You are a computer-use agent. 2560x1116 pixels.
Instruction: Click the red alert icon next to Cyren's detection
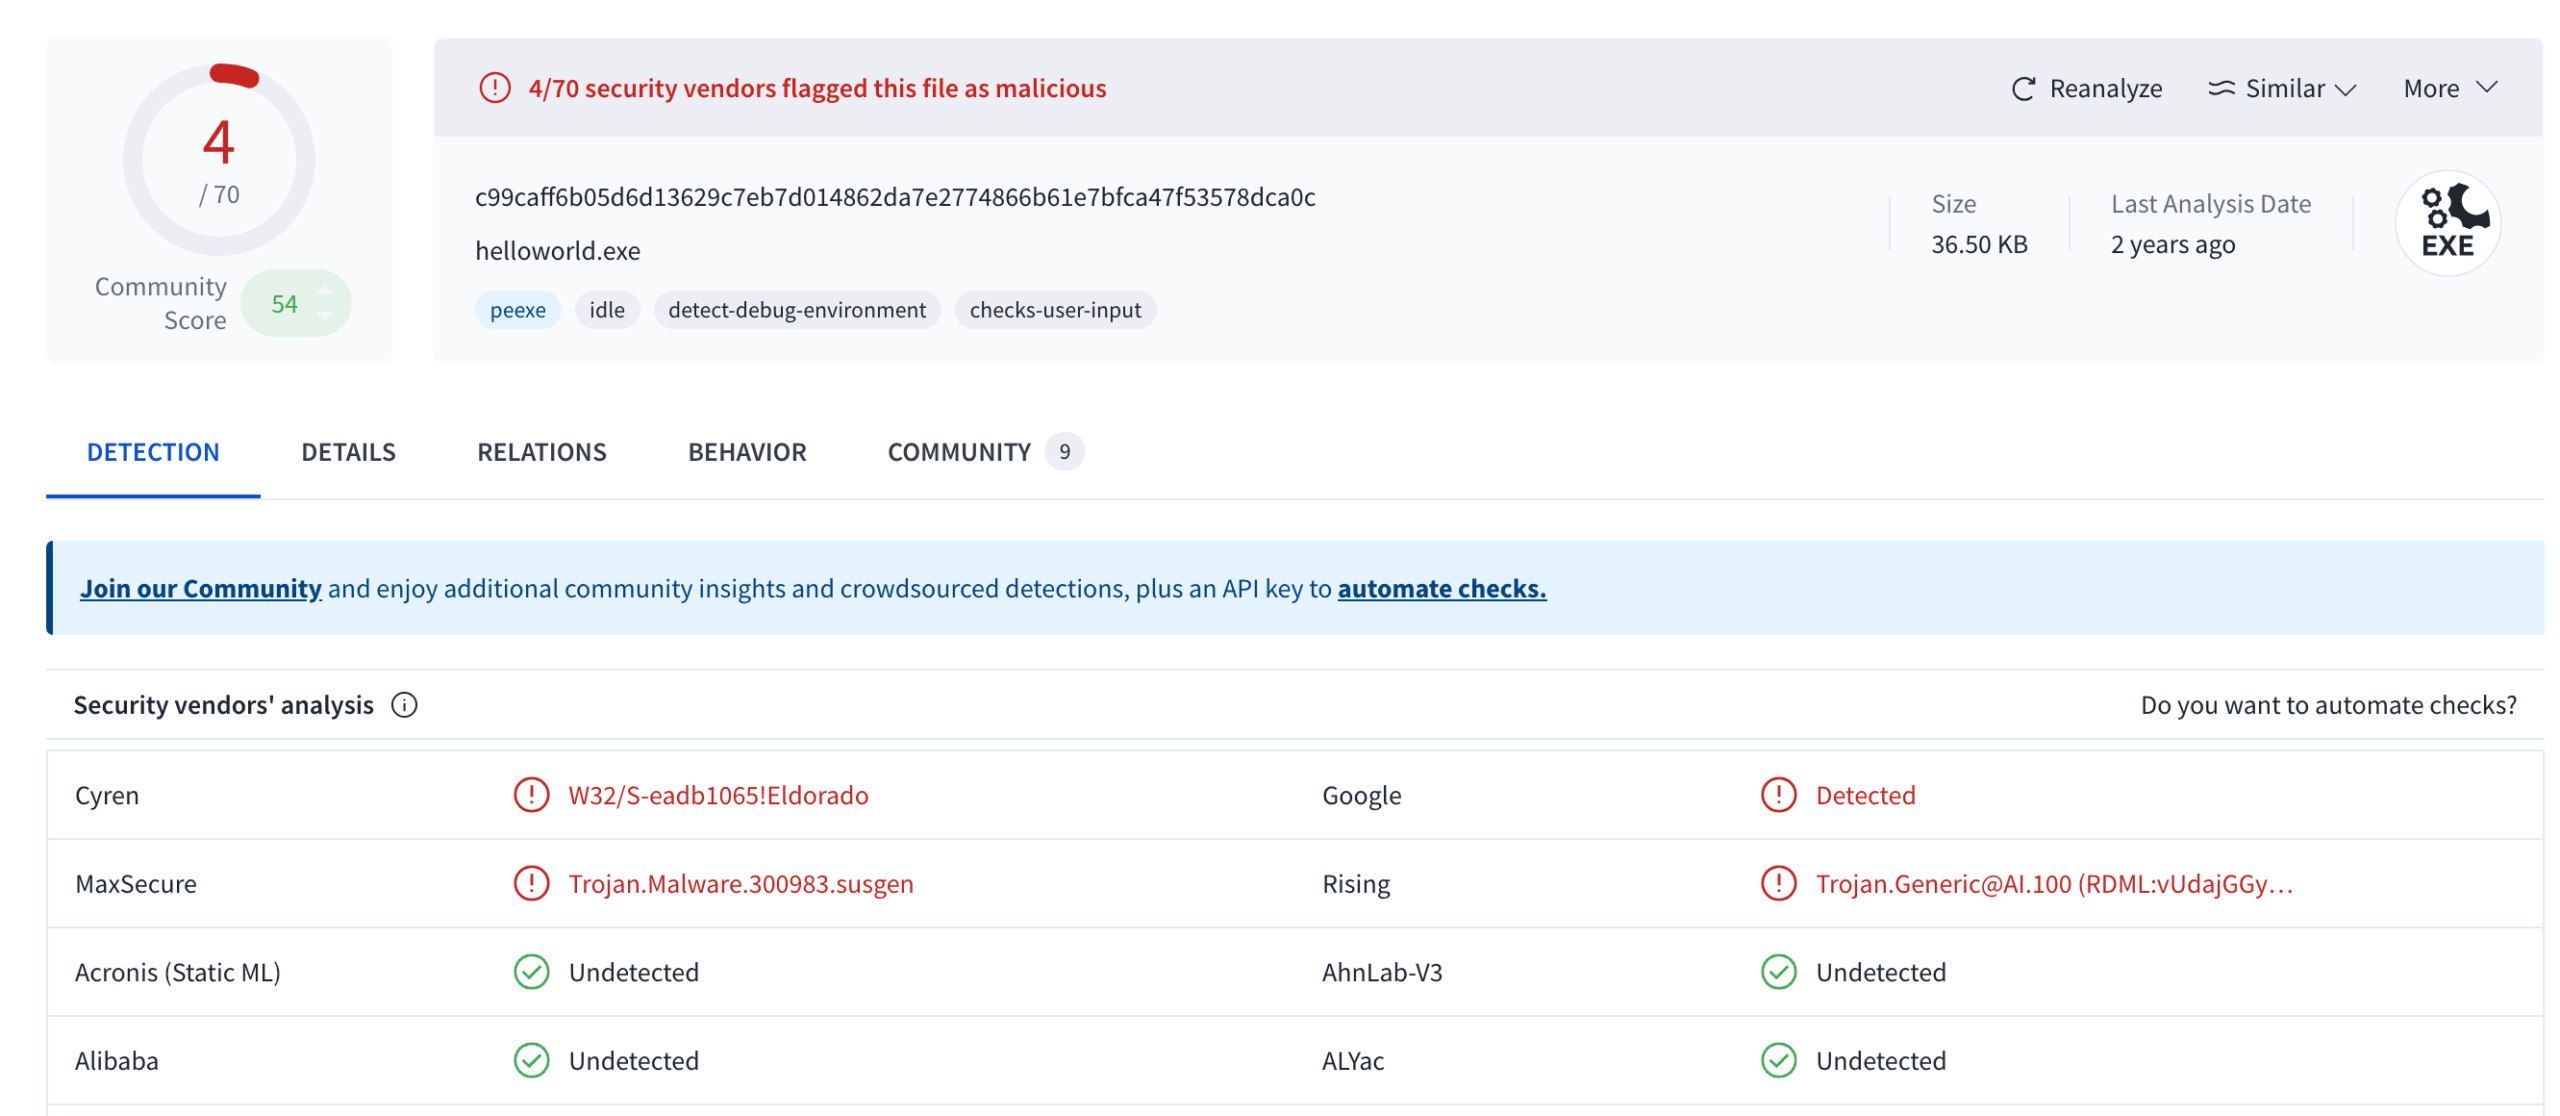[530, 795]
